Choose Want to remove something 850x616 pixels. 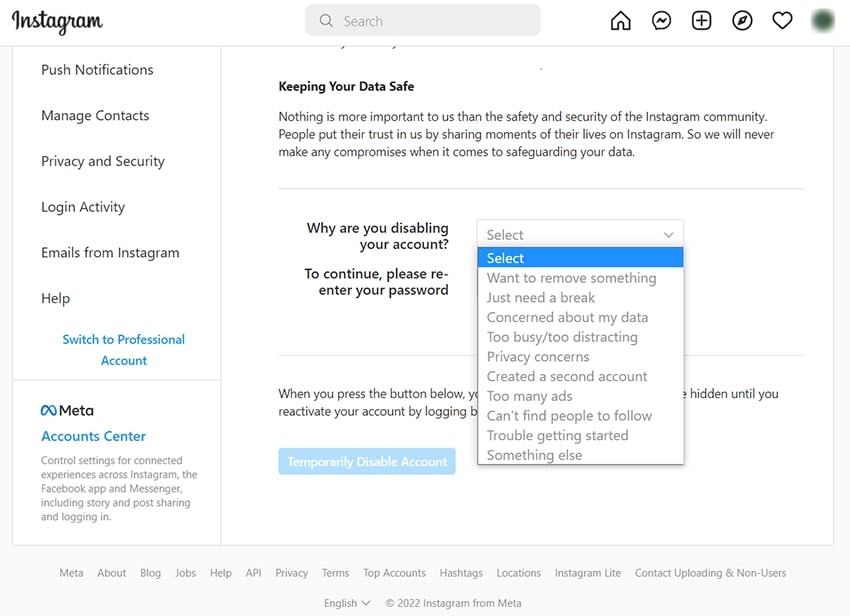point(580,278)
